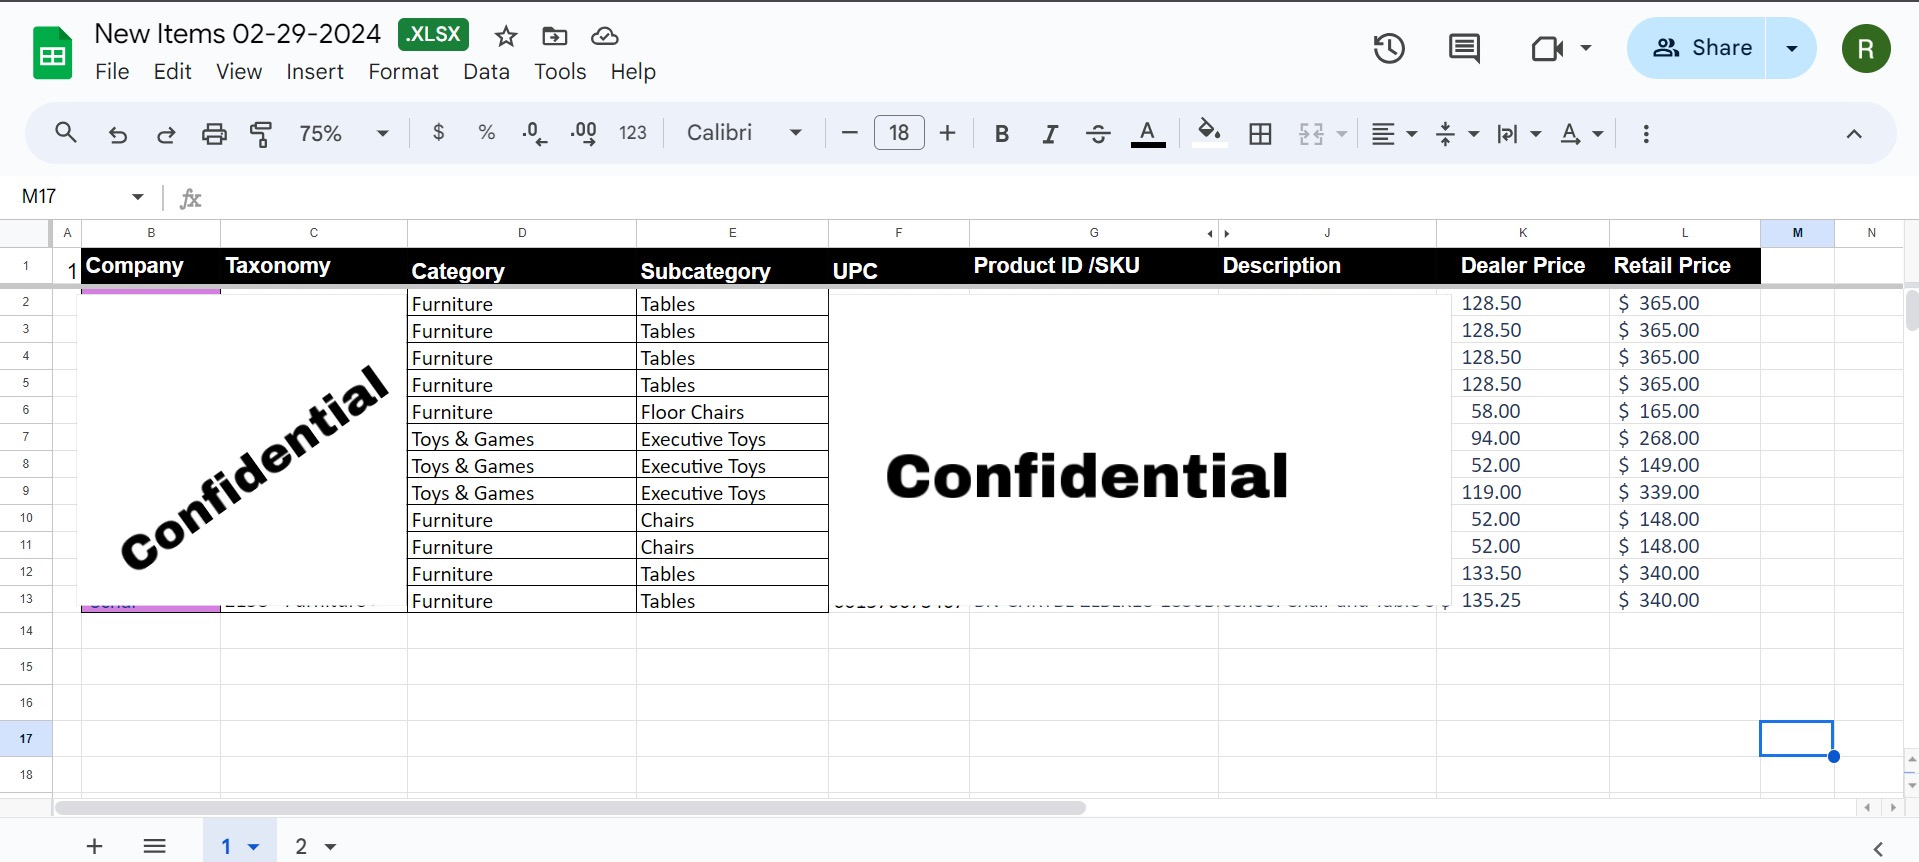Open sheet 1 tab options arrow
Screen dimensions: 1919x862
[x=254, y=847]
